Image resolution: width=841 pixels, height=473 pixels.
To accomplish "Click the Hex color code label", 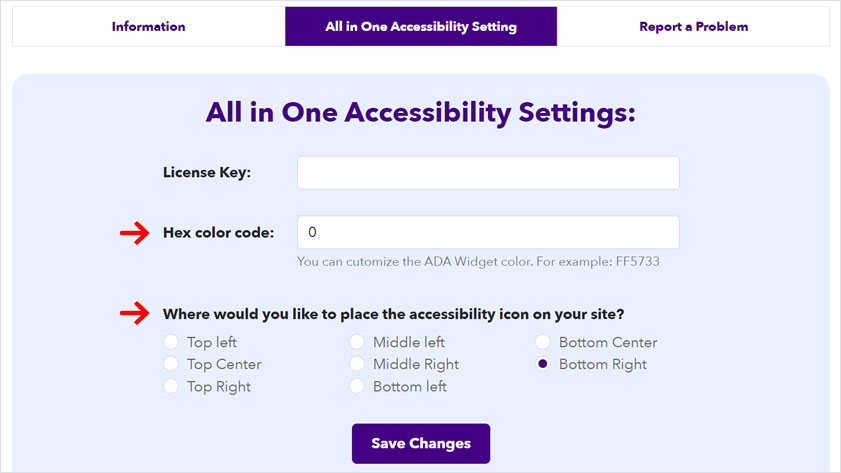I will (218, 234).
